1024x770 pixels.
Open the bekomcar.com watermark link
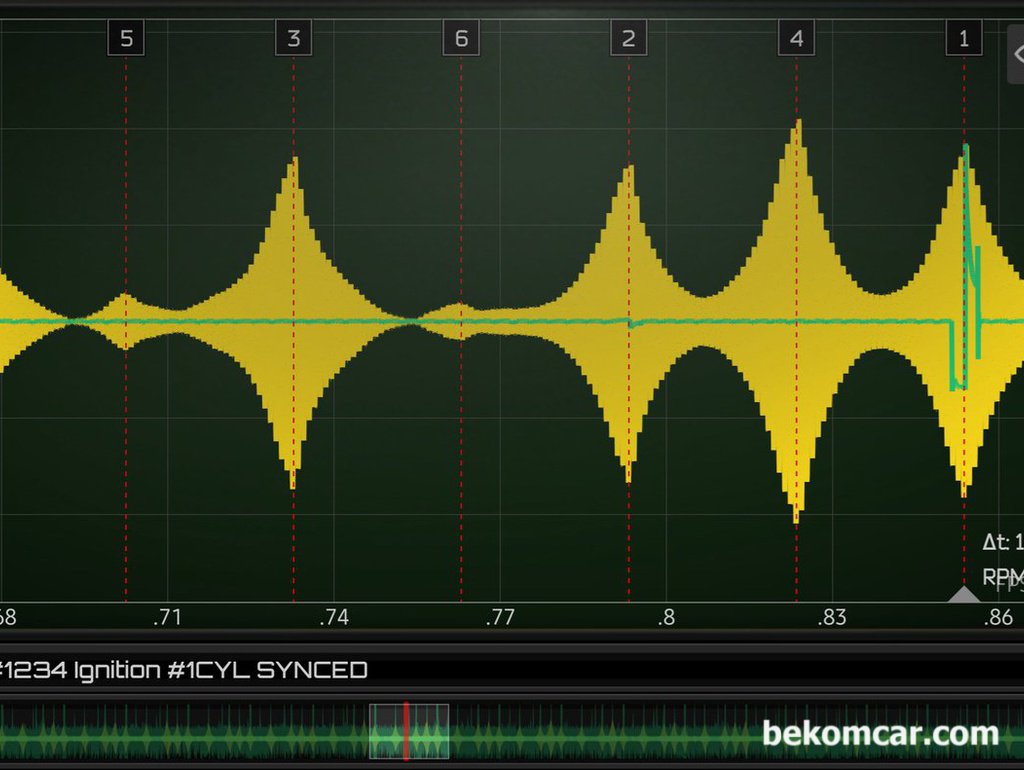880,734
